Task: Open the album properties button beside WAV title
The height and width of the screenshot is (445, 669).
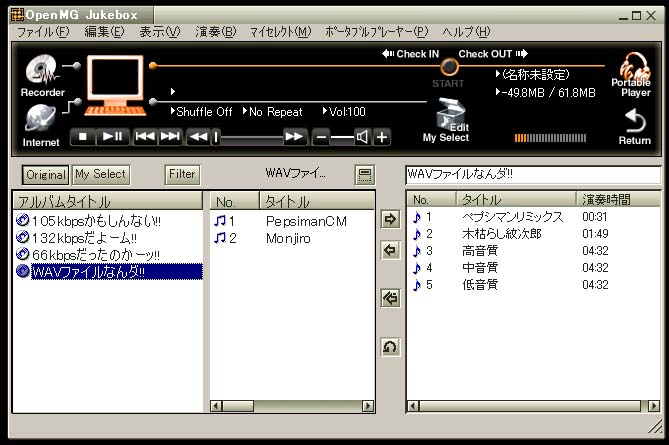Action: point(364,175)
